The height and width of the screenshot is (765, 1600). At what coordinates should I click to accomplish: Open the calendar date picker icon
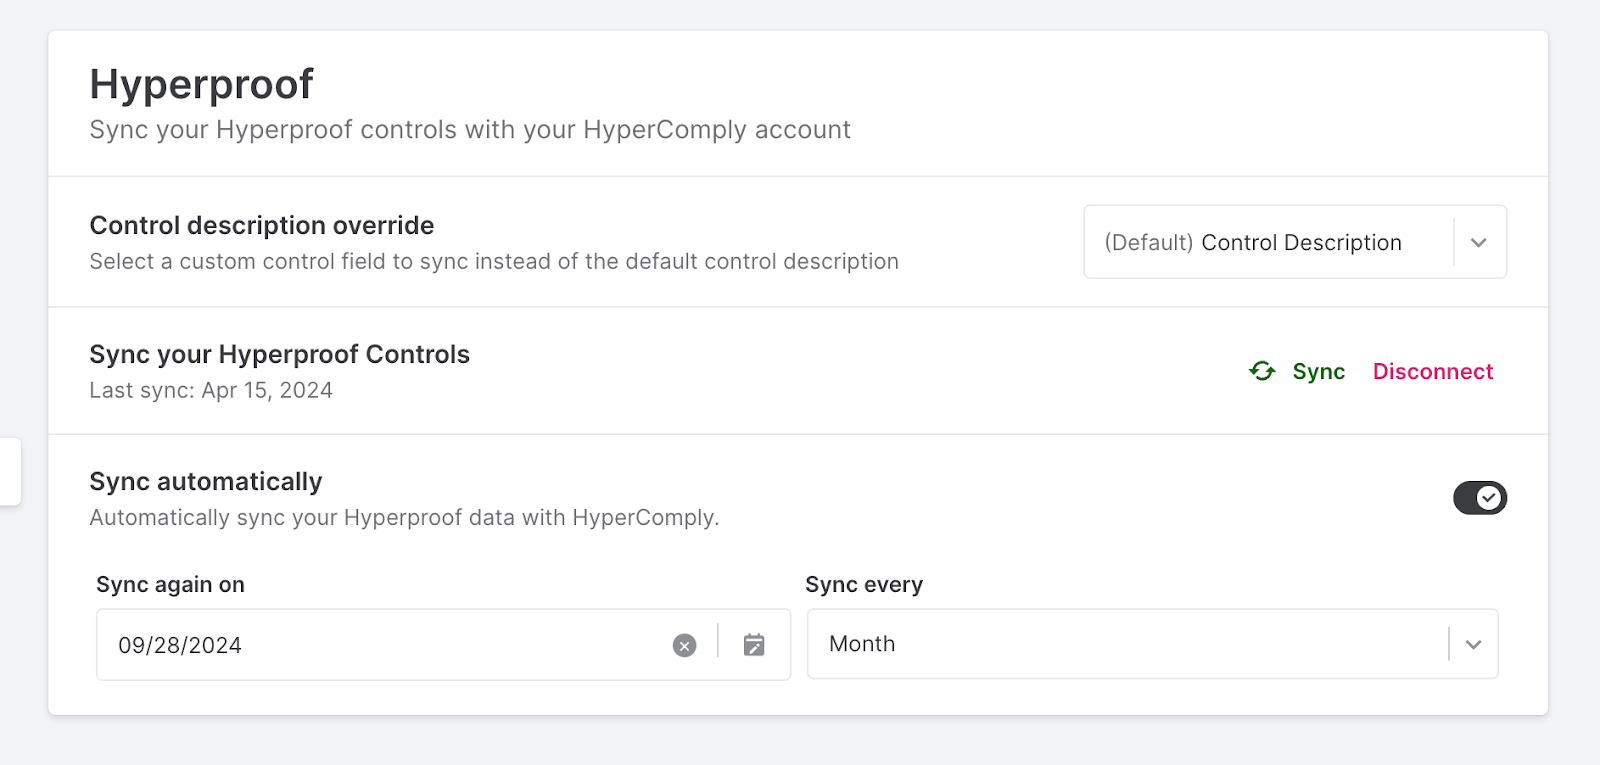(754, 645)
